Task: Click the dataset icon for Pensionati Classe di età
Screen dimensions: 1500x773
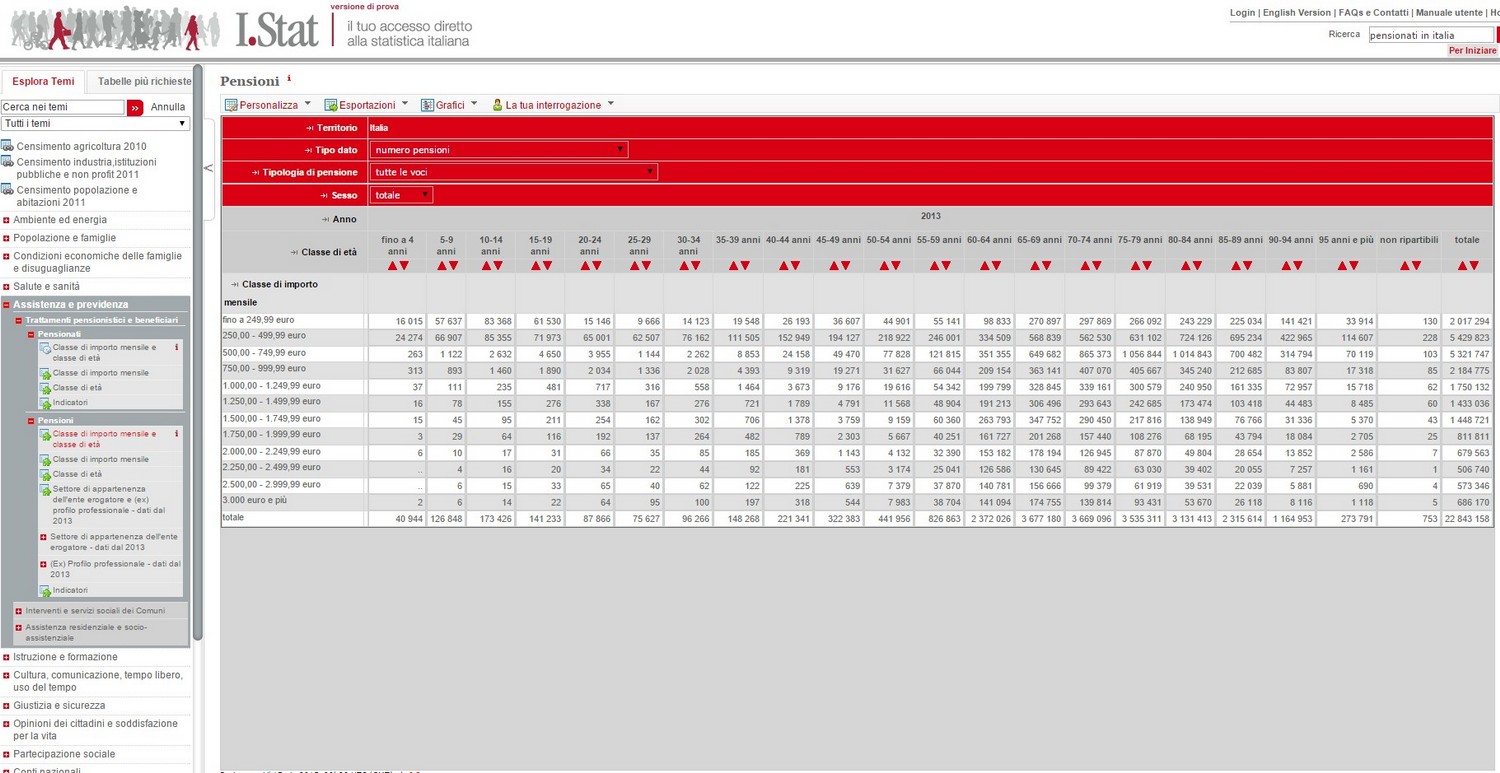Action: [x=44, y=388]
